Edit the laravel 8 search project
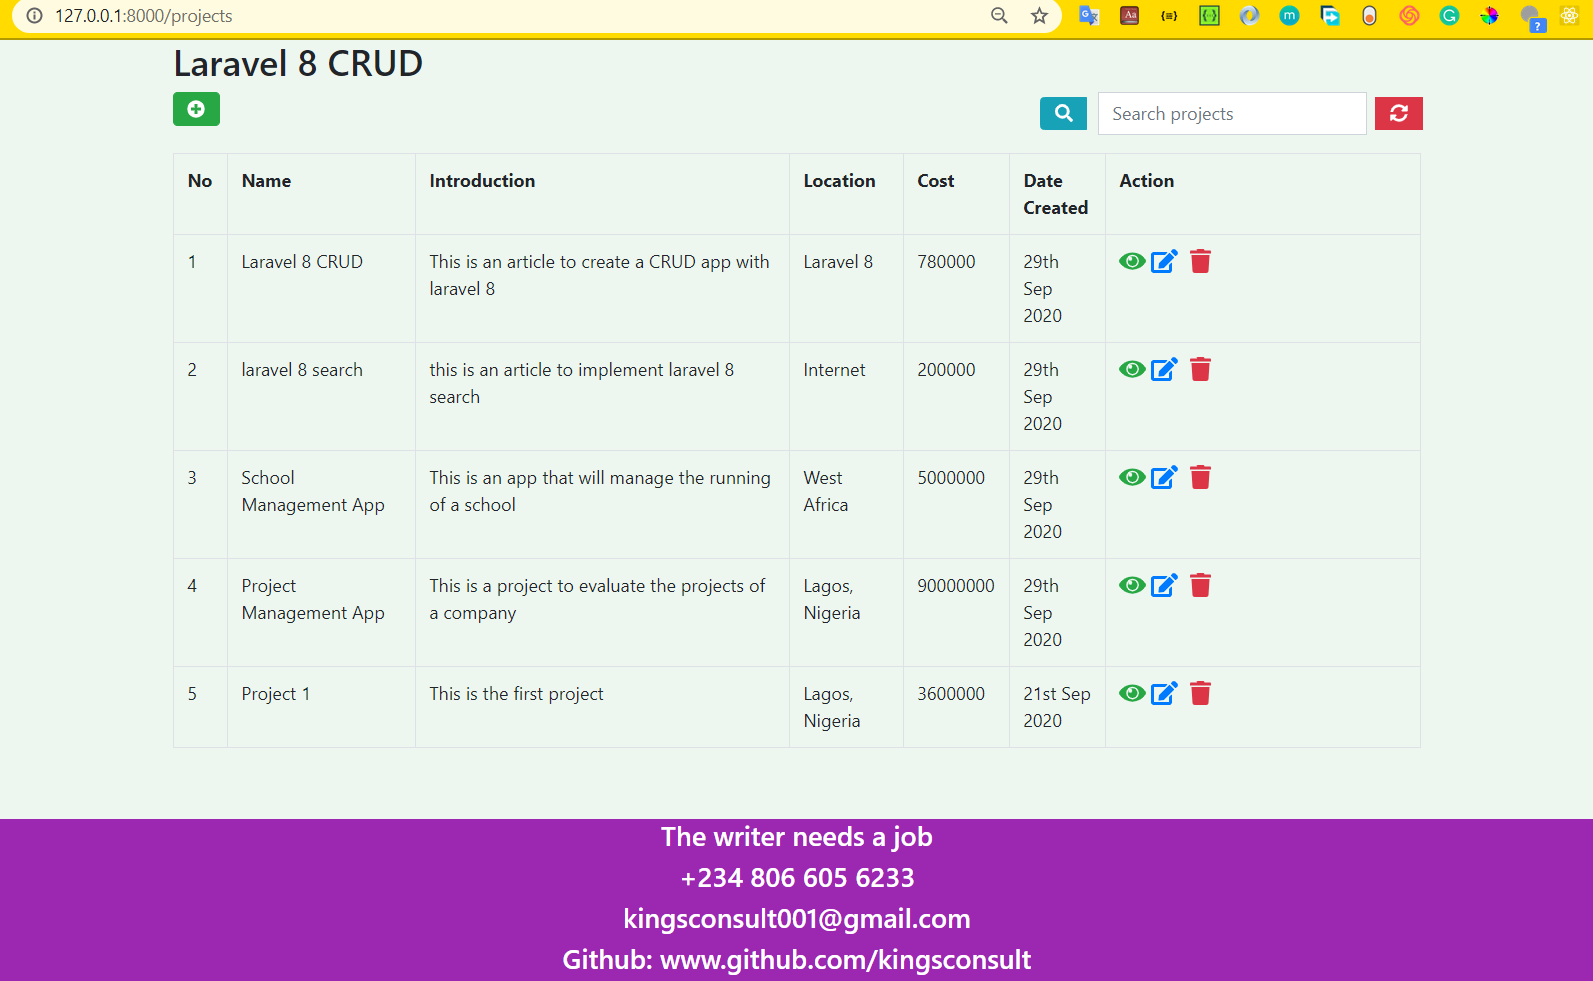1593x981 pixels. pyautogui.click(x=1164, y=369)
